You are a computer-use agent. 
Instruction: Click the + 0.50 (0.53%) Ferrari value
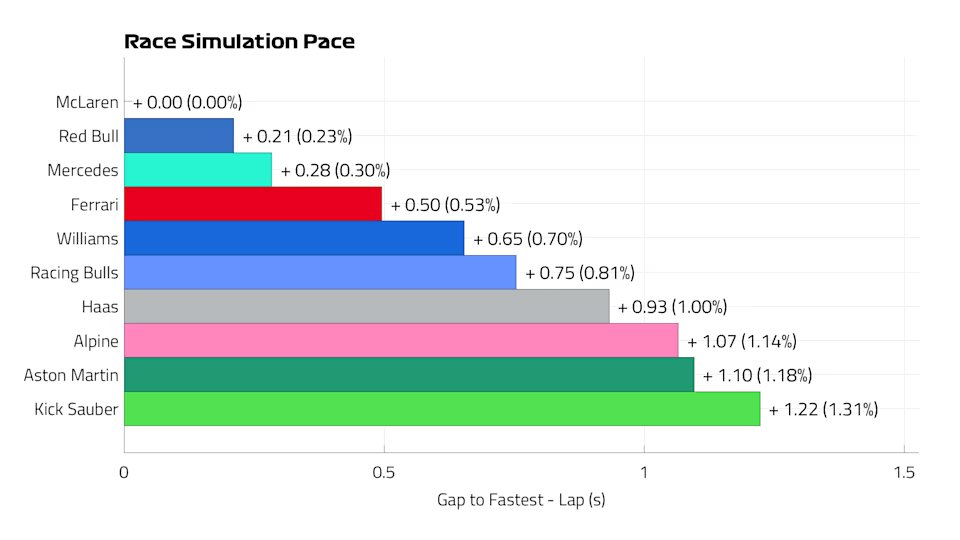pos(445,204)
